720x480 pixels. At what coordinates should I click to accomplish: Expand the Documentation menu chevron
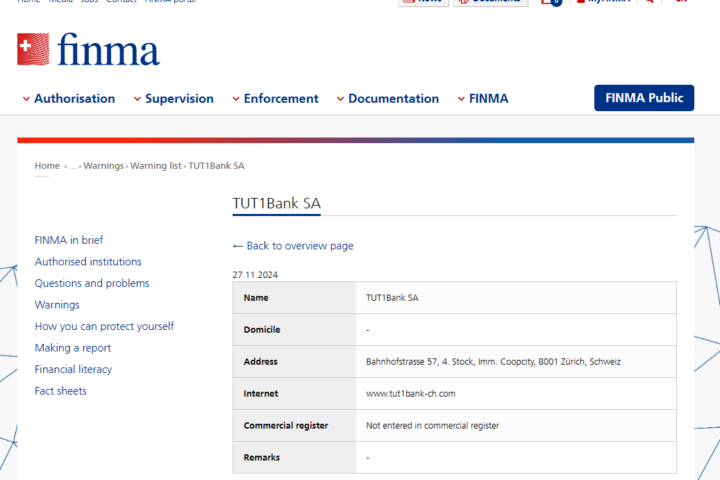[x=340, y=99]
